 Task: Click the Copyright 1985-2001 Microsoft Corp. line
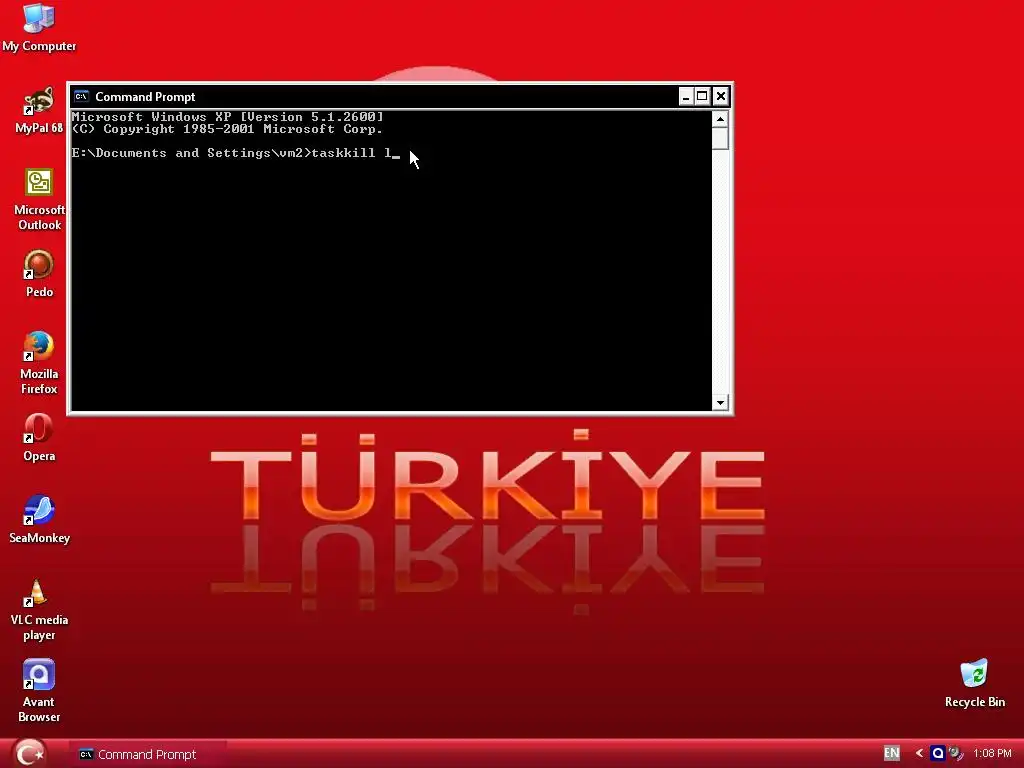[x=227, y=129]
